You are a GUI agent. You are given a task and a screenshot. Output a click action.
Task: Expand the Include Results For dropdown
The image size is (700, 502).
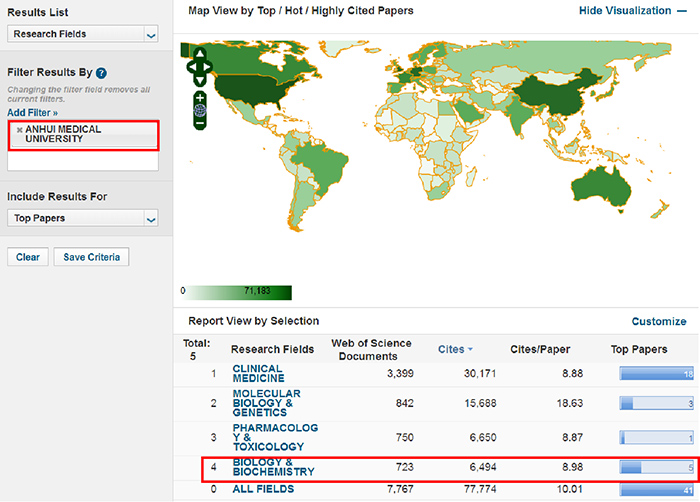click(x=83, y=217)
